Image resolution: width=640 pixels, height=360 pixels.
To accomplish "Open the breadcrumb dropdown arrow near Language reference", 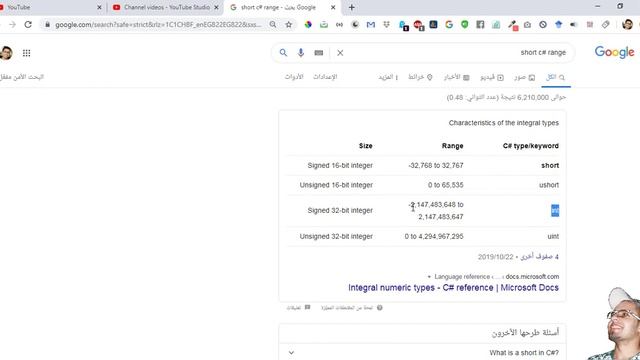I will pos(429,277).
